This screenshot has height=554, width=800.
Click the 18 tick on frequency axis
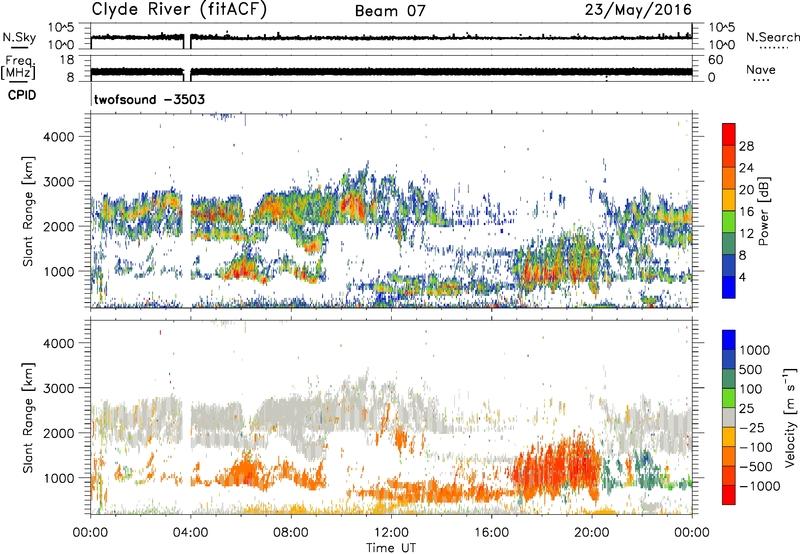(67, 60)
